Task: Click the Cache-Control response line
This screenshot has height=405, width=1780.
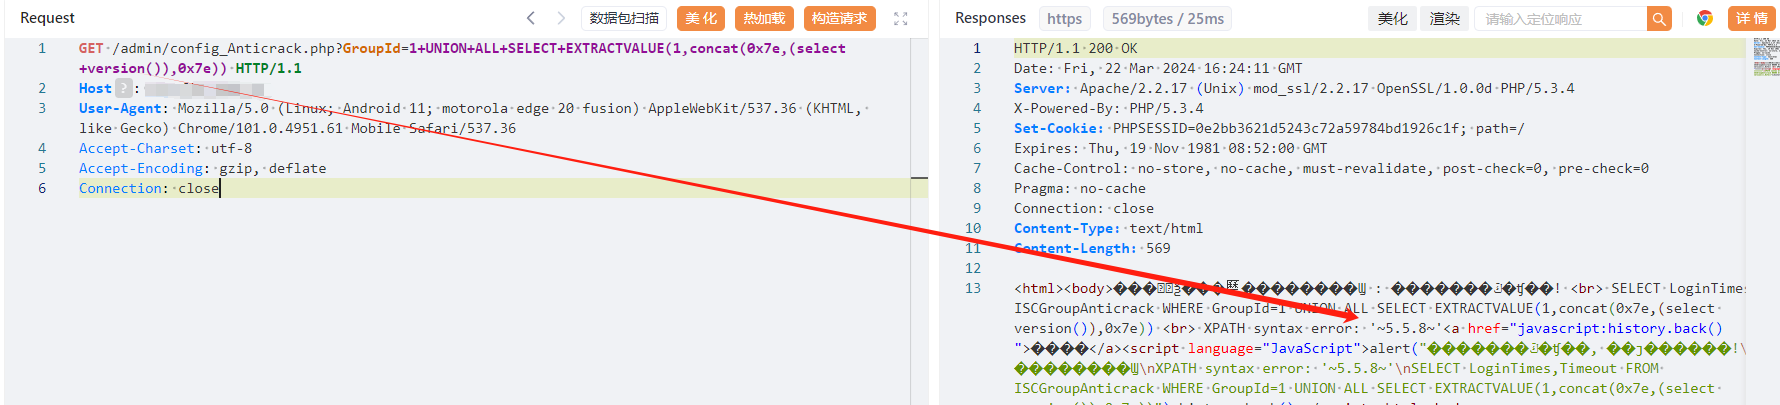Action: coord(1331,168)
